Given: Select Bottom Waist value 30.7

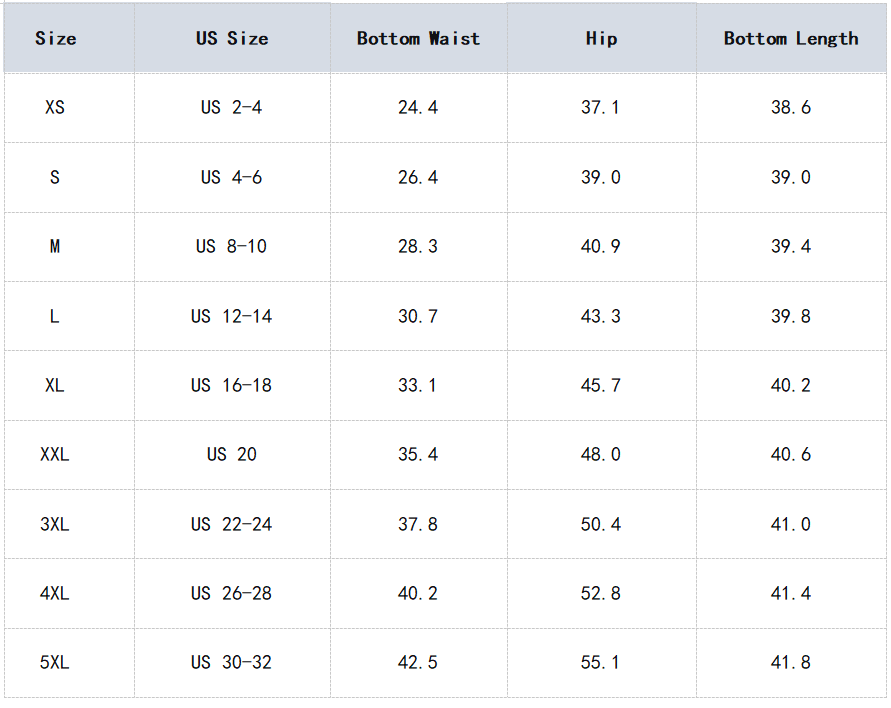Looking at the screenshot, I should [x=418, y=316].
